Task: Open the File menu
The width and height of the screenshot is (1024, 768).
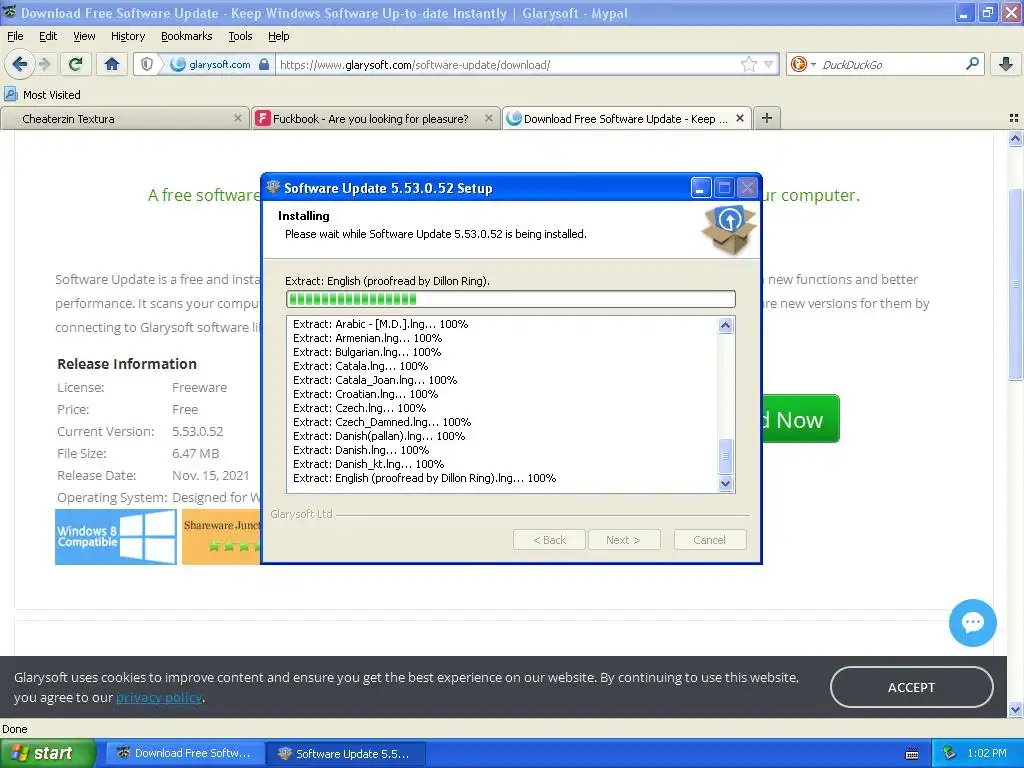Action: coord(15,36)
